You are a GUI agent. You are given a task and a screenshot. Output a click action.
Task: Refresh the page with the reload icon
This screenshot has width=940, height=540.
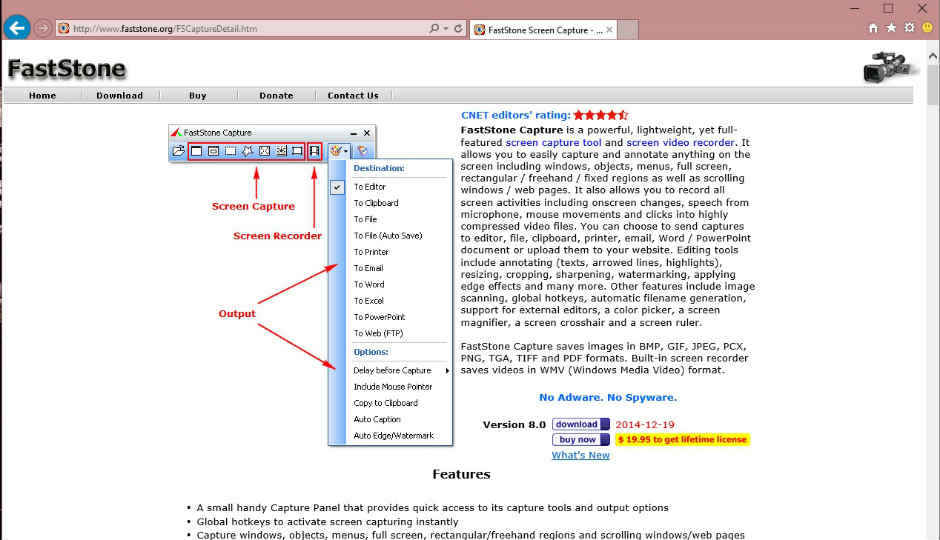coord(458,28)
